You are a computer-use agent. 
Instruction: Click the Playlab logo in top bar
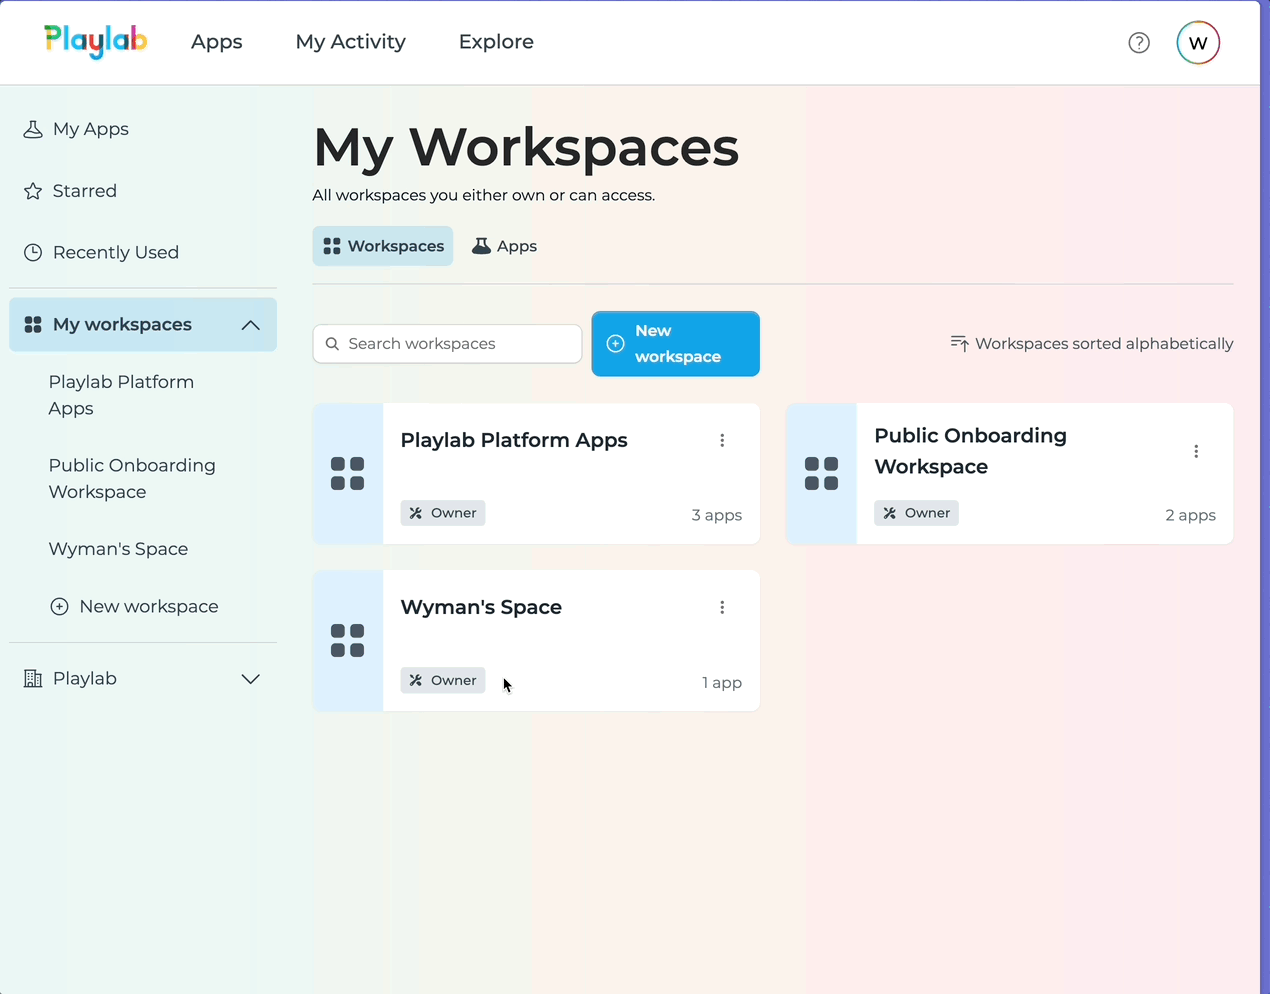pyautogui.click(x=95, y=42)
